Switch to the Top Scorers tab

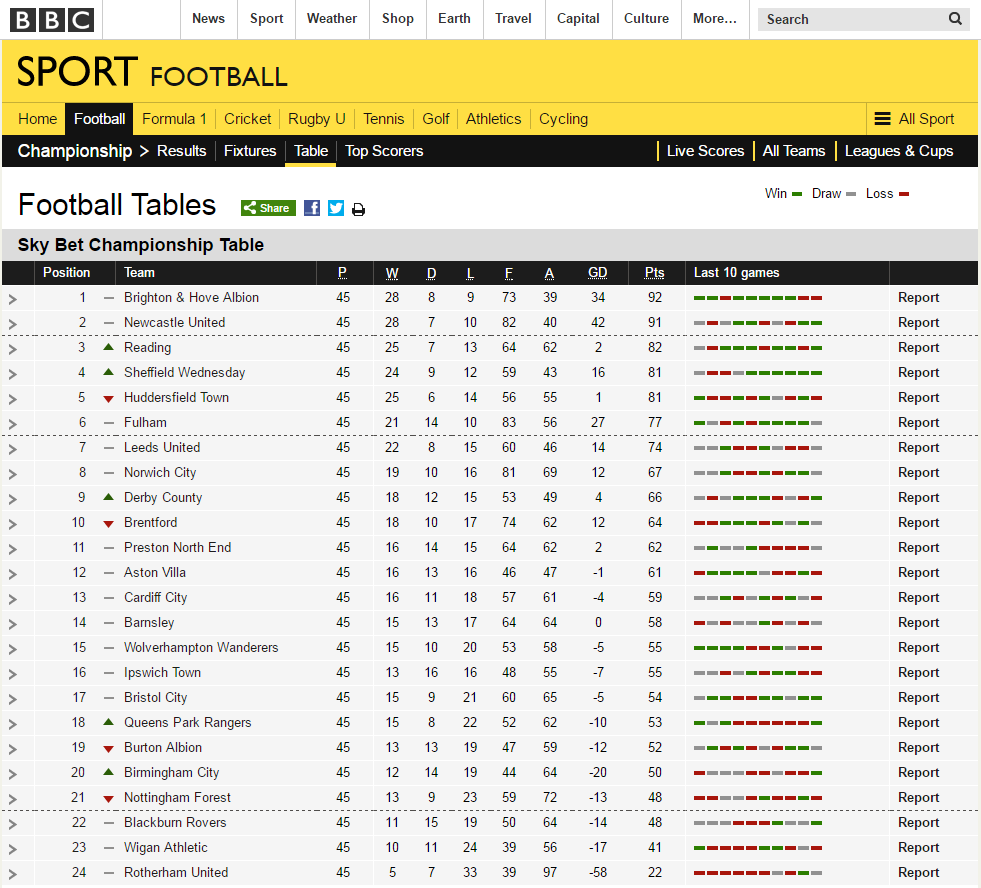[x=384, y=151]
